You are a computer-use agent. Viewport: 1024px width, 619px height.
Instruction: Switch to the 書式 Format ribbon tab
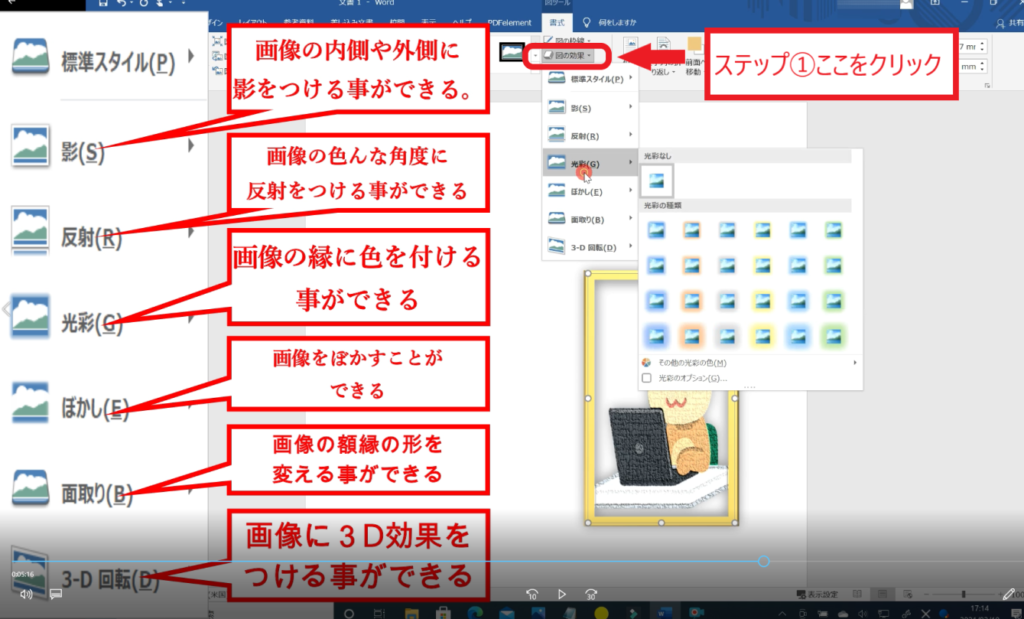[555, 21]
